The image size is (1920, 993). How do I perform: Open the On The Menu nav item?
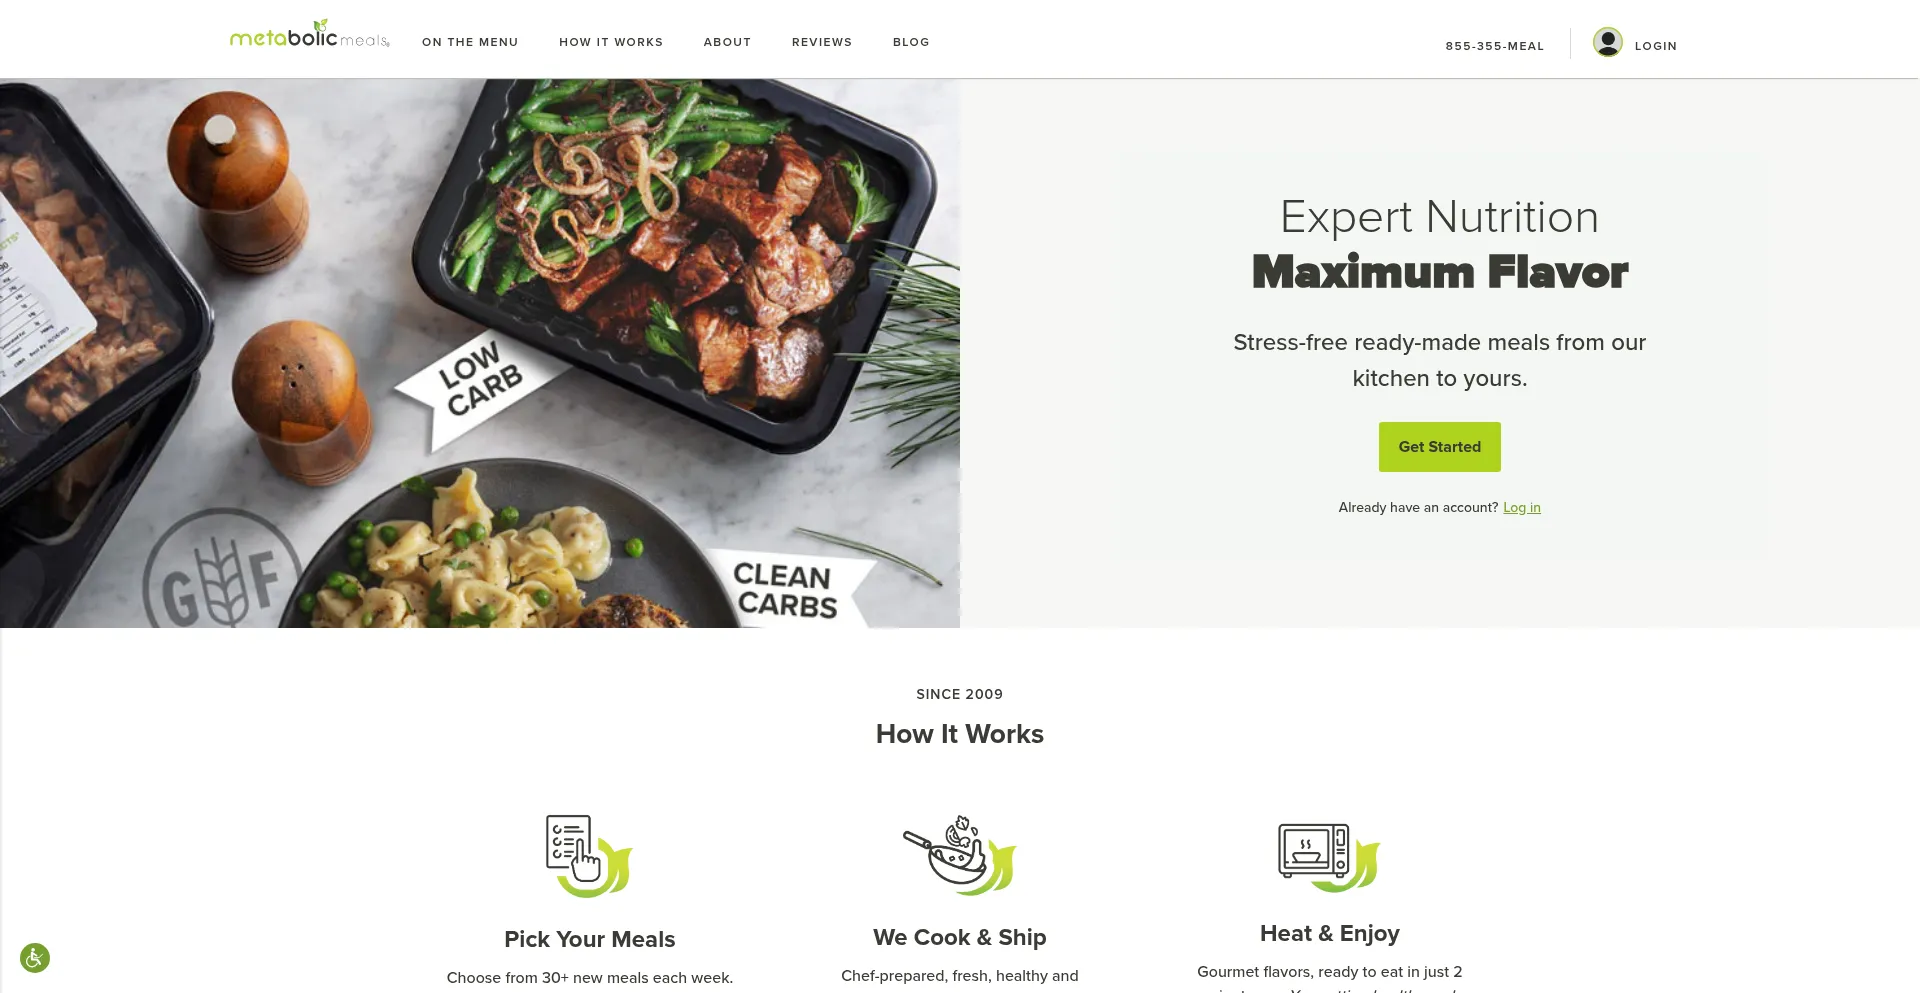click(x=470, y=42)
